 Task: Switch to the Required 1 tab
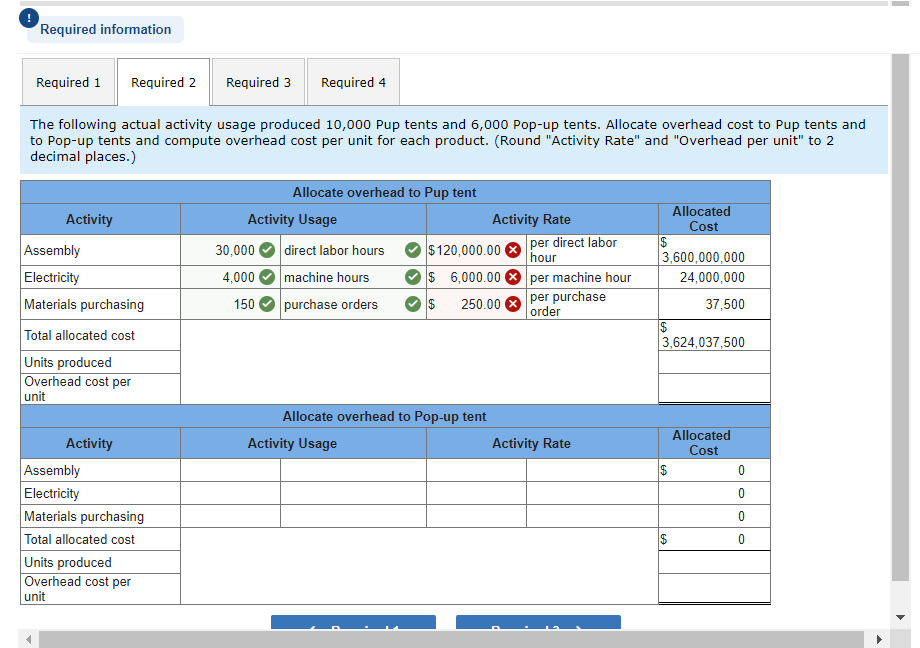[69, 82]
